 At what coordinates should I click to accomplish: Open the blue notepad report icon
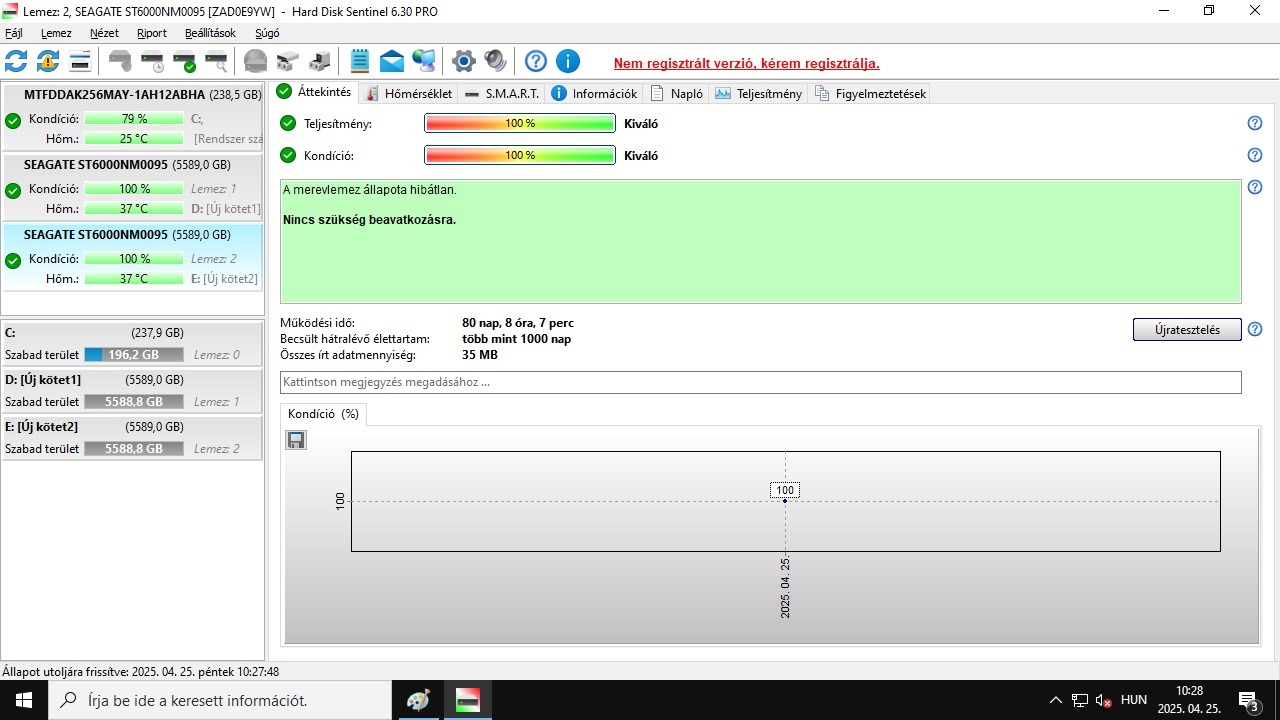tap(360, 61)
